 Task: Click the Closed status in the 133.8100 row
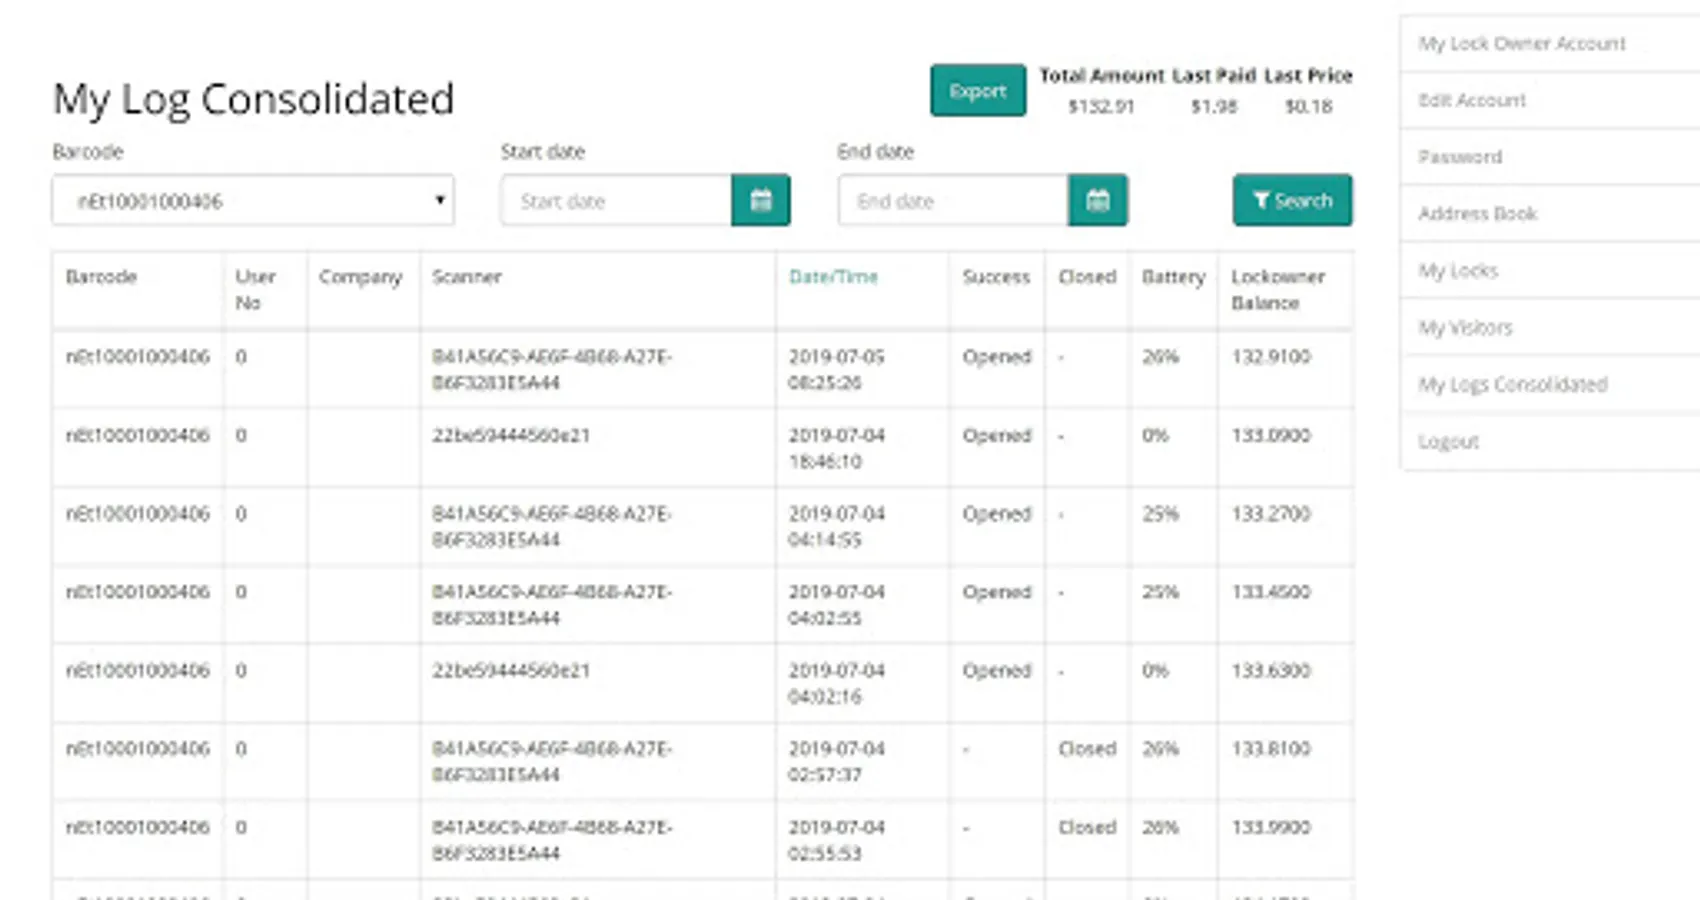1087,749
